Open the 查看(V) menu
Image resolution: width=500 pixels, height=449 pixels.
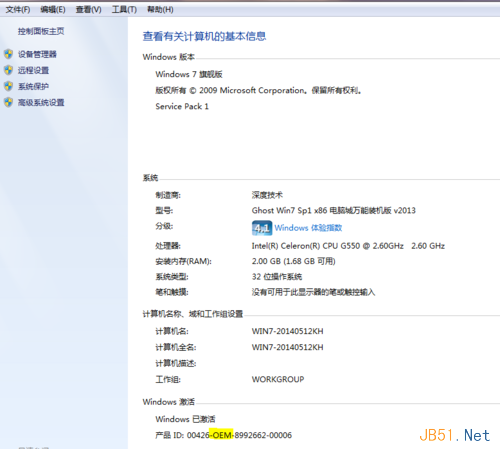coord(88,10)
